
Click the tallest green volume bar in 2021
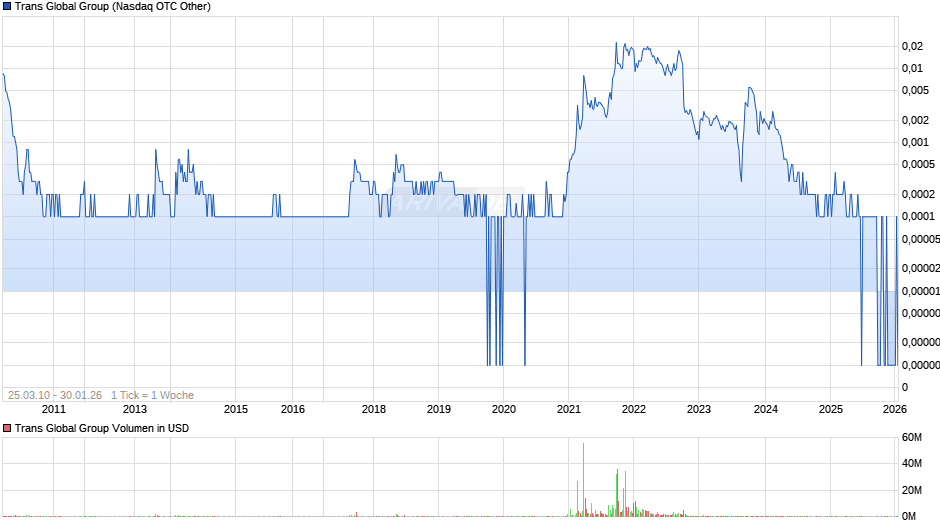coord(583,480)
